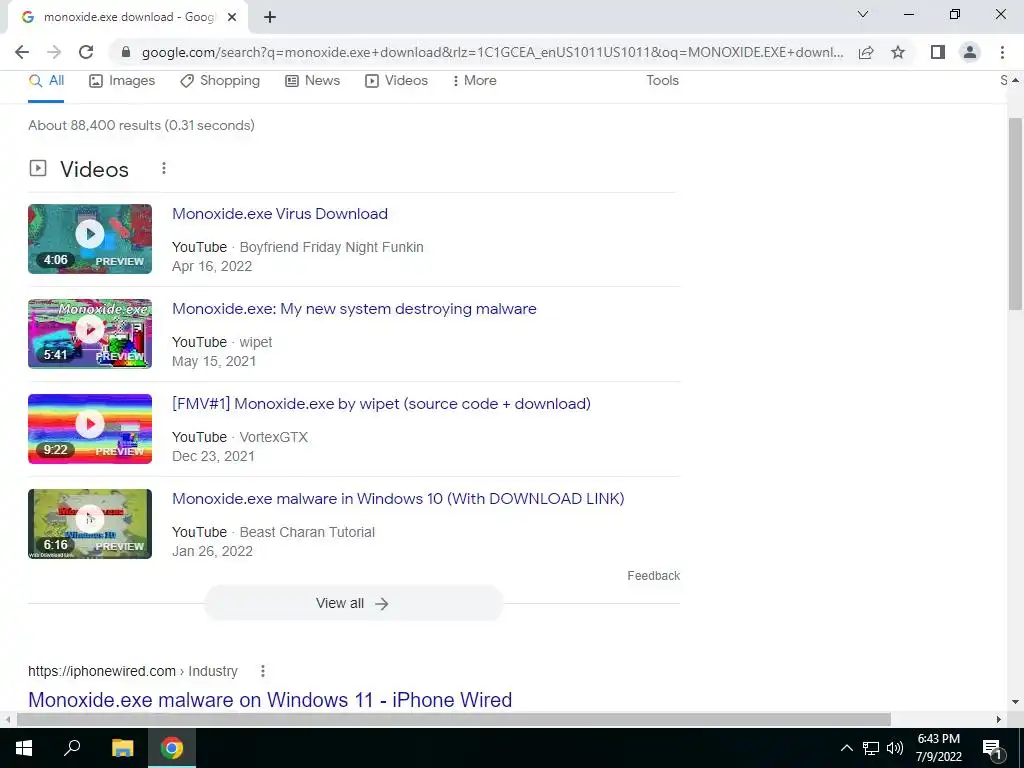Open Monoxide.exe malware in Windows 10 link
This screenshot has width=1024, height=768.
point(398,498)
